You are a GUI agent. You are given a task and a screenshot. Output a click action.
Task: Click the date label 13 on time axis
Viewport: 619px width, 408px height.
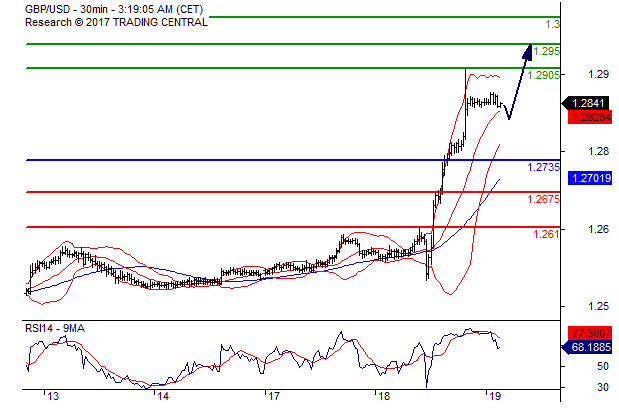53,397
